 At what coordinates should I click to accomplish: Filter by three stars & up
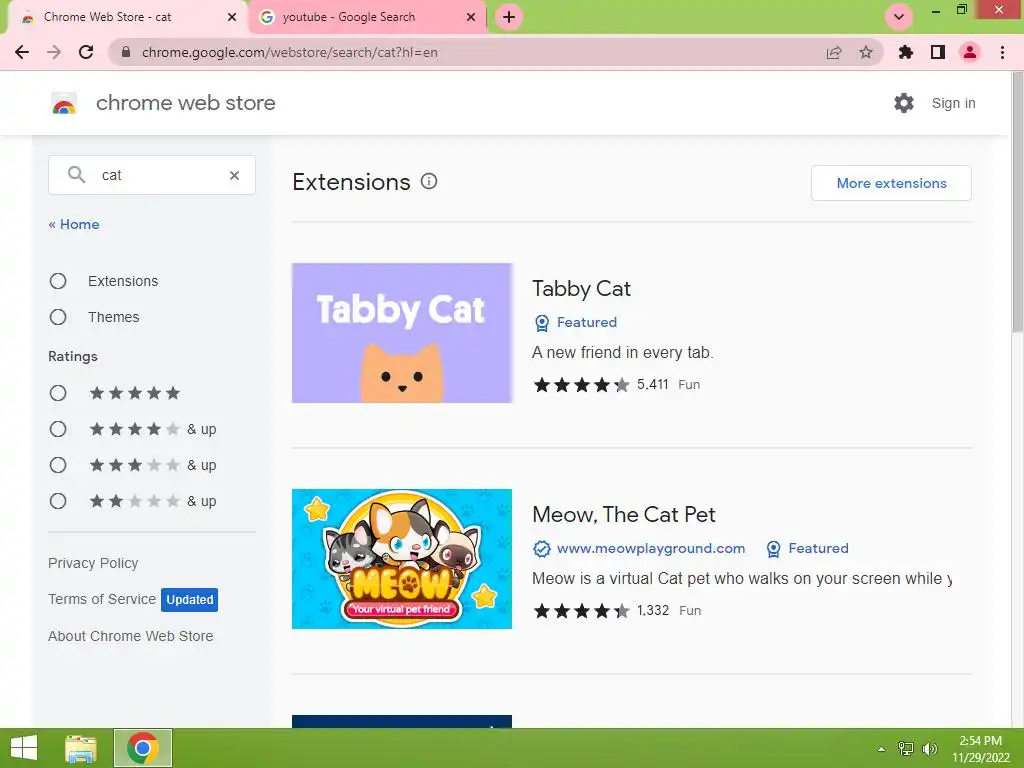[x=58, y=465]
